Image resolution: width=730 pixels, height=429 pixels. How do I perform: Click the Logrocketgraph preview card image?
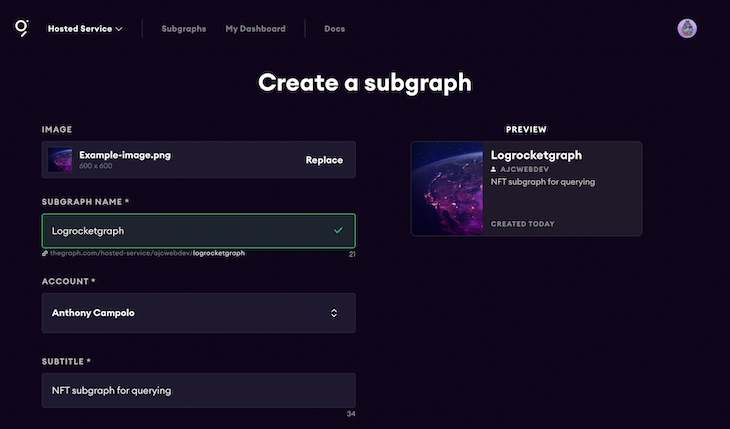point(447,188)
